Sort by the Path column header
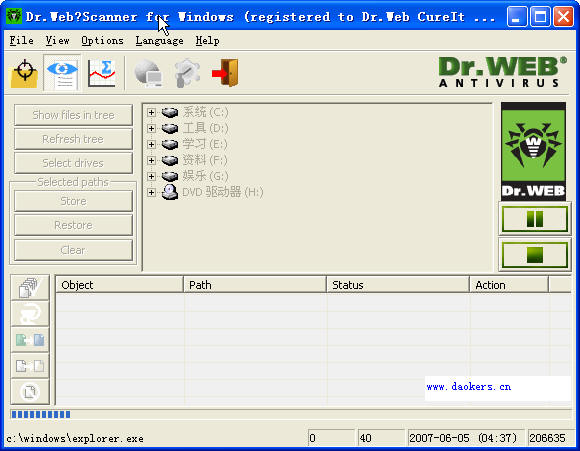Screen dimensions: 580x451 [x=255, y=285]
